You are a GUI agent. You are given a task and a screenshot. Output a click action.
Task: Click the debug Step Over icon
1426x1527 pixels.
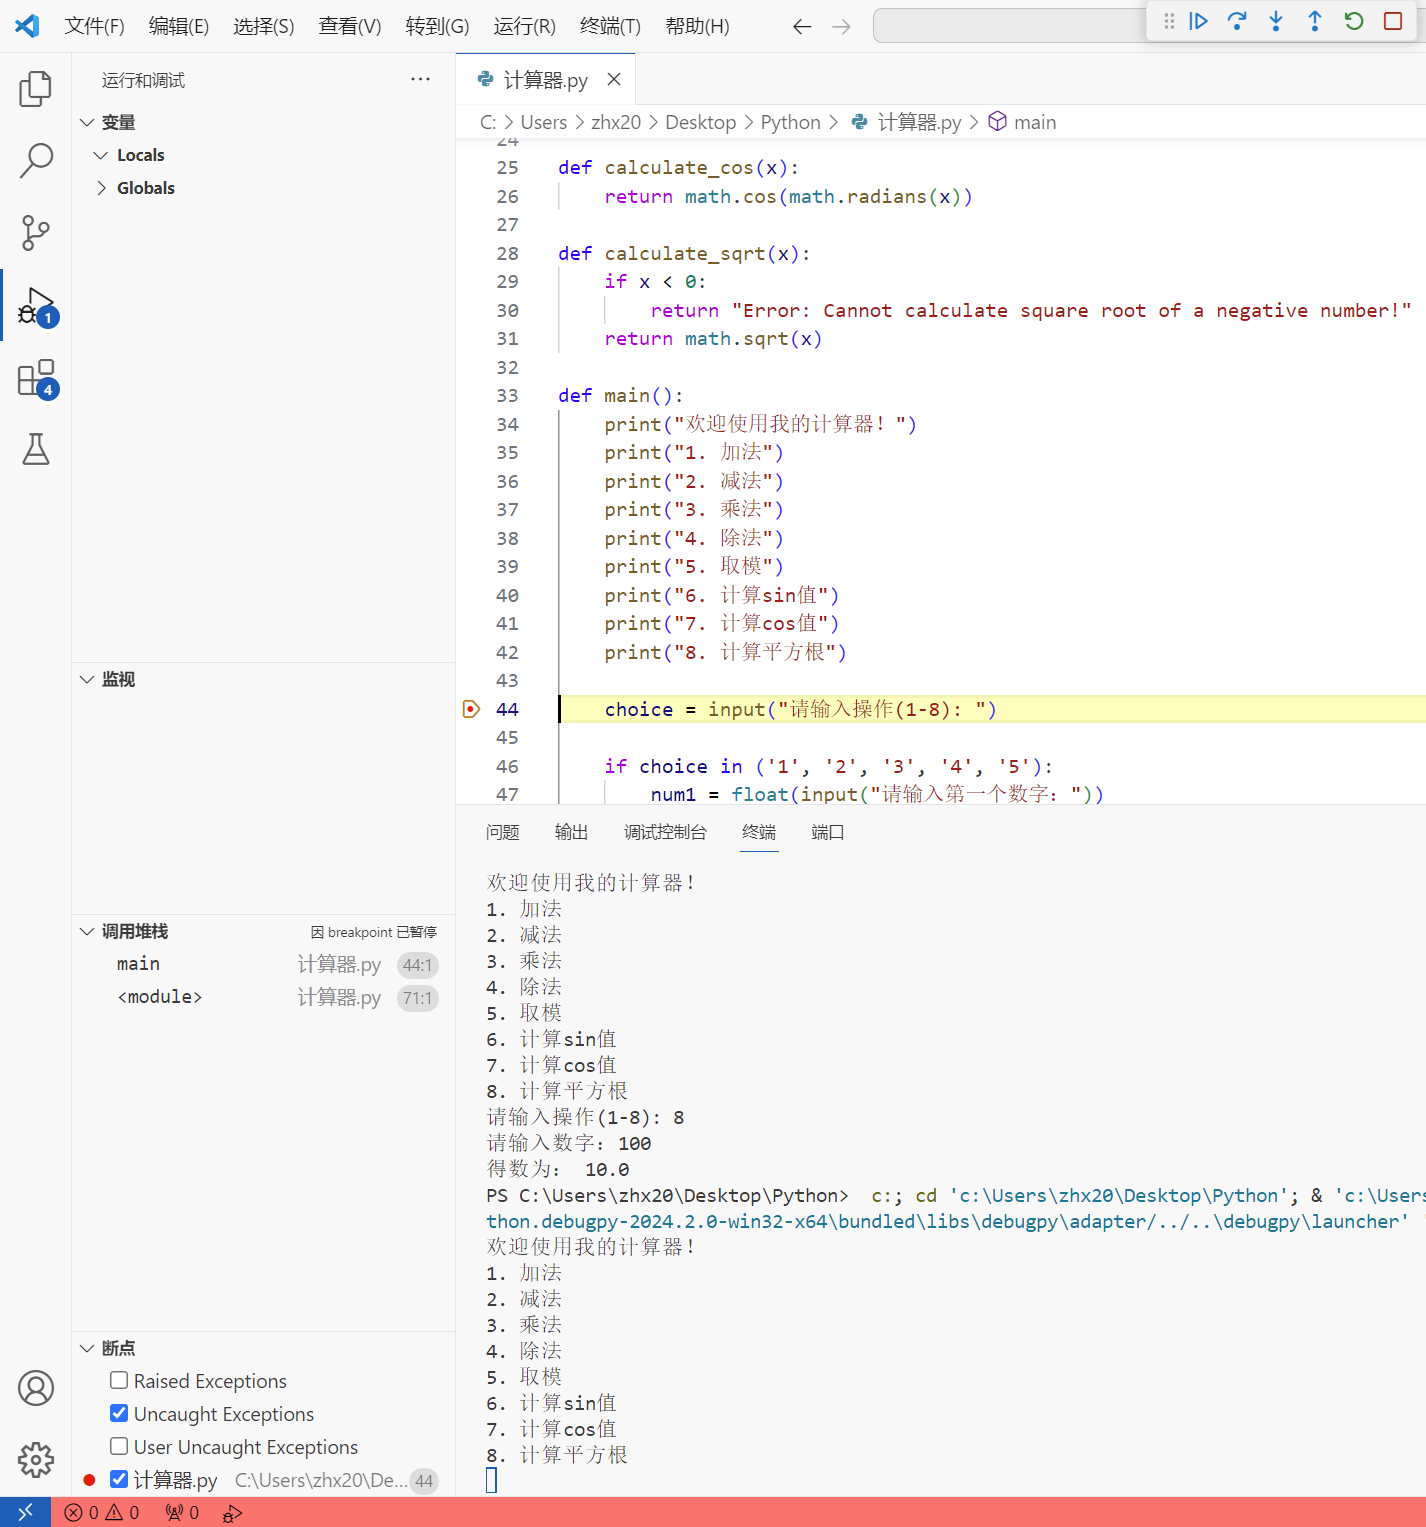pos(1237,21)
